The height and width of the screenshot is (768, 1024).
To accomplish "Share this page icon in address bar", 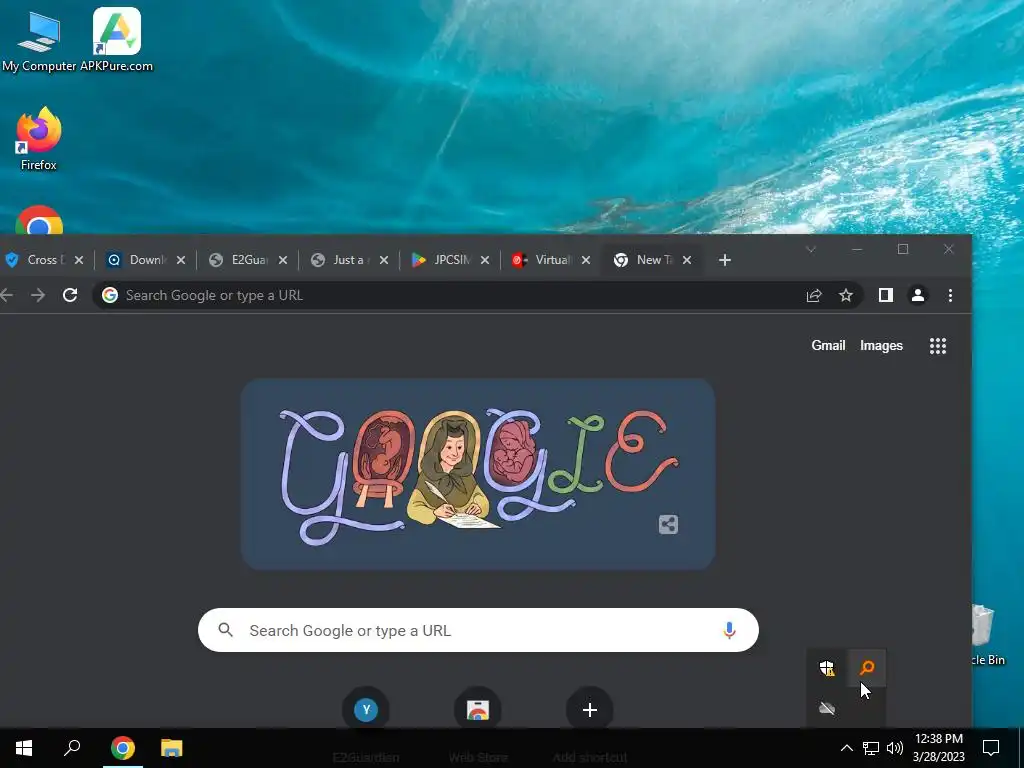I will [x=814, y=295].
